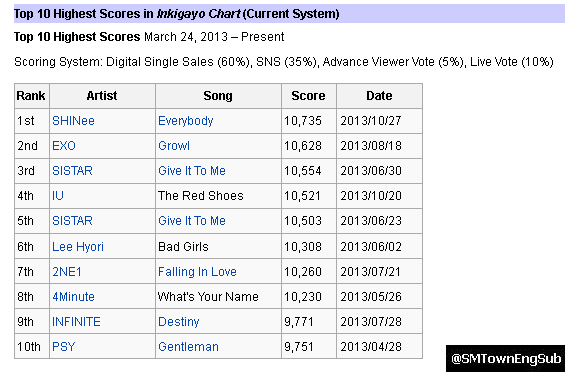
Task: Open the EXO artist link
Action: coord(64,146)
